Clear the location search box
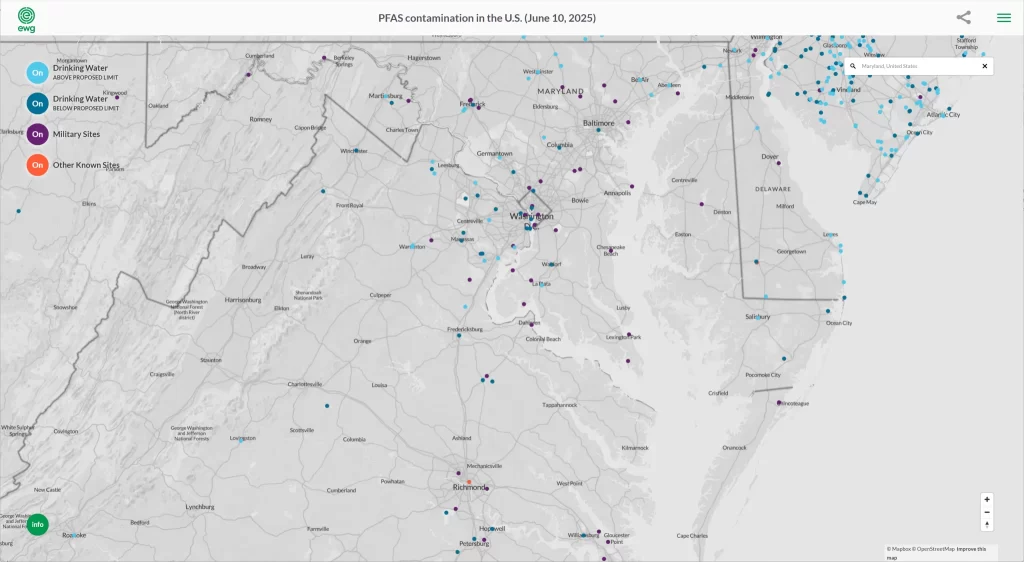Image resolution: width=1024 pixels, height=562 pixels. pyautogui.click(x=984, y=66)
